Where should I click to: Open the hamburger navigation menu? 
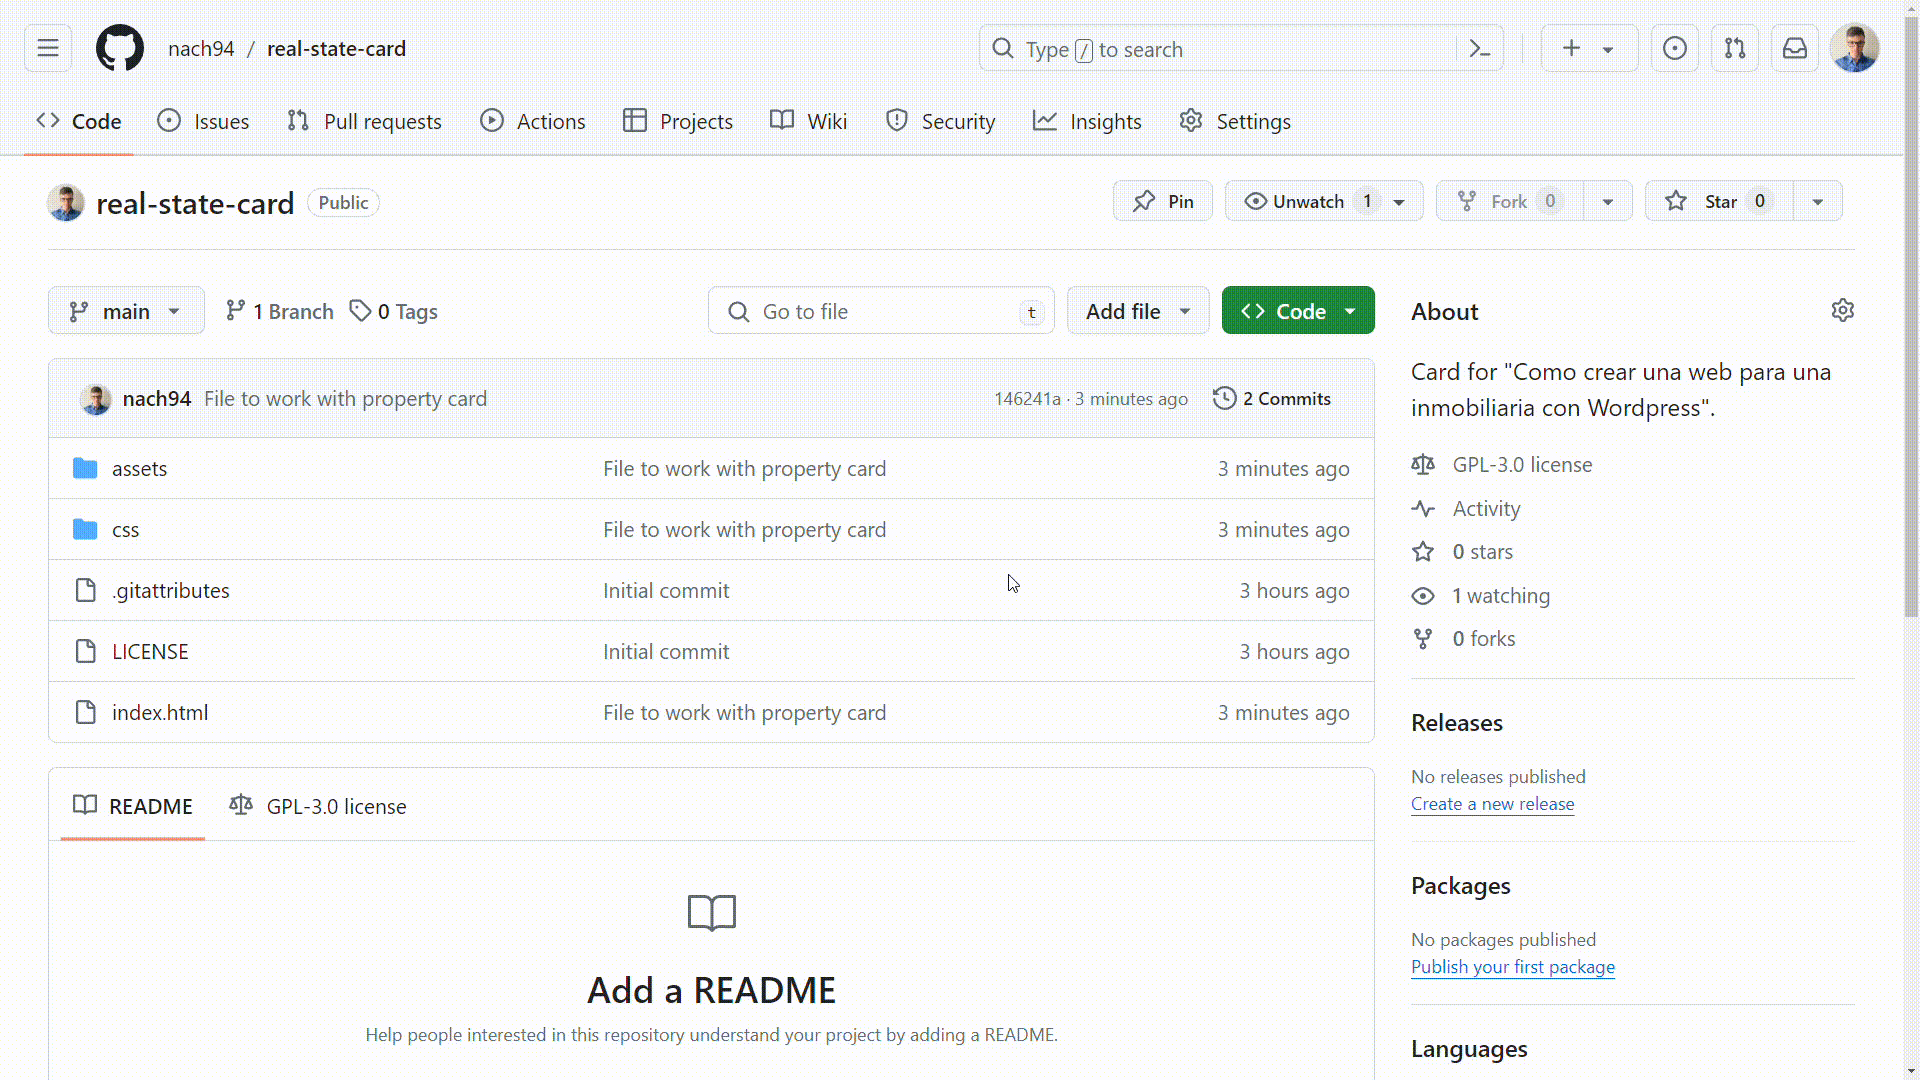coord(48,48)
